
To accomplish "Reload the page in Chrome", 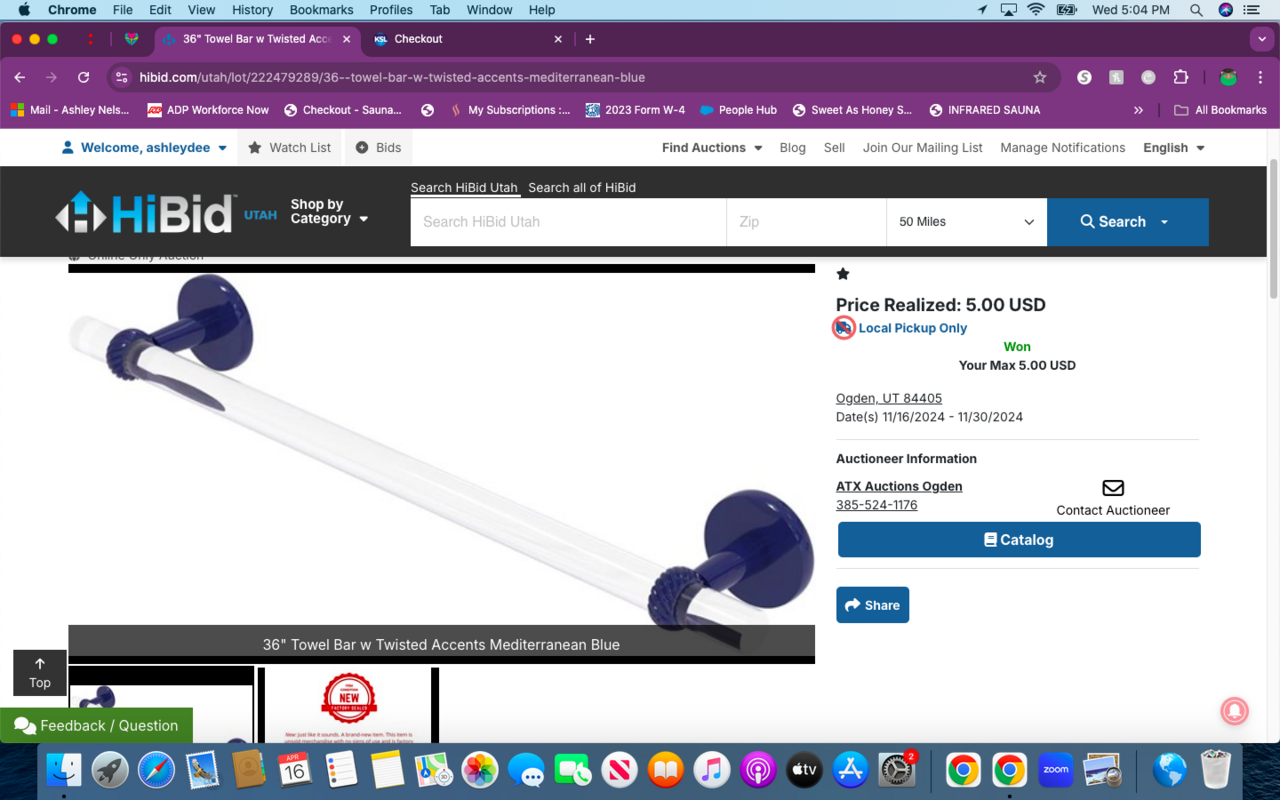I will pos(84,77).
